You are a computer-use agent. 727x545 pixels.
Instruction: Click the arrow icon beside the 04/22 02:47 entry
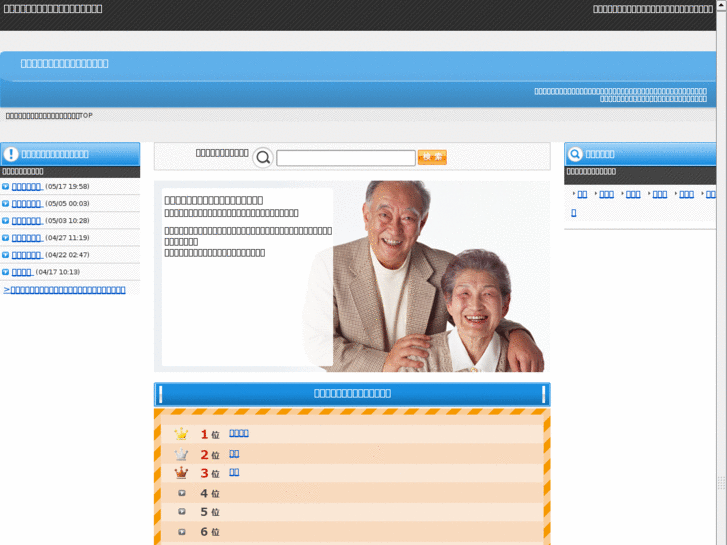tap(6, 255)
